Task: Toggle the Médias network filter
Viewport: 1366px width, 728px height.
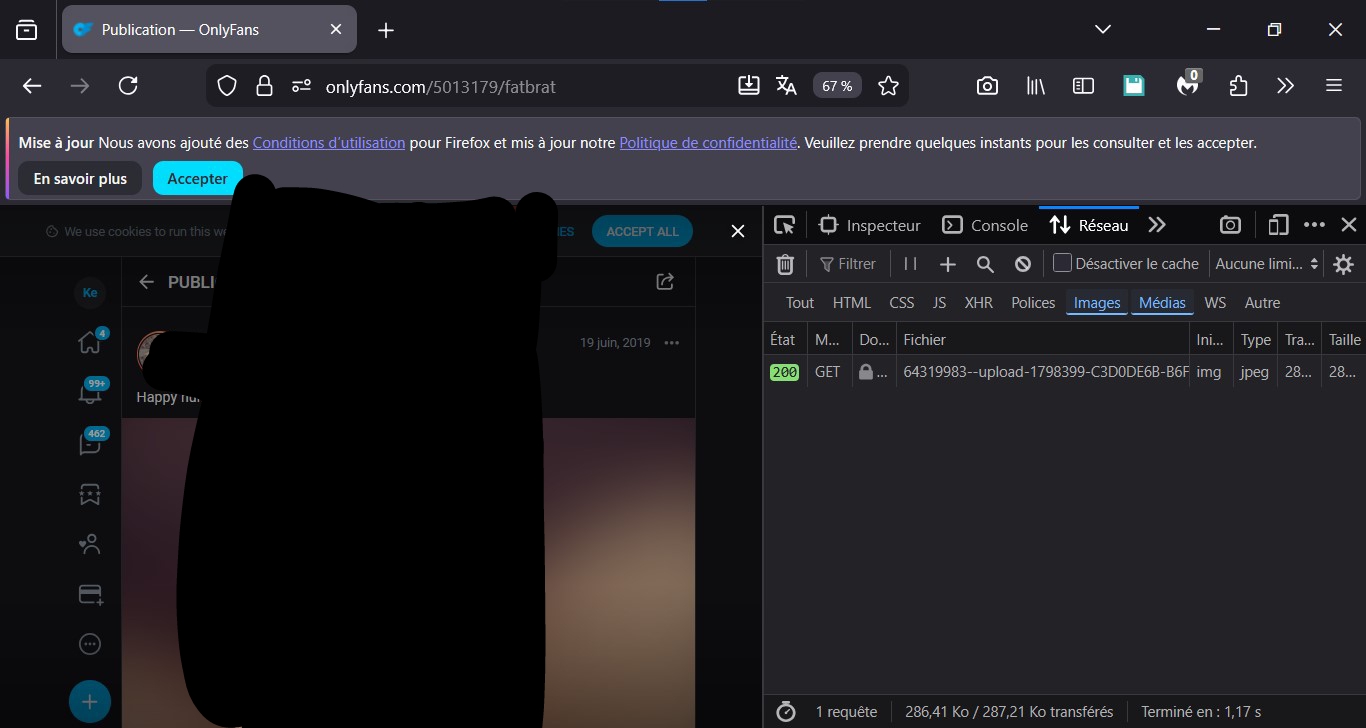Action: (x=1162, y=303)
